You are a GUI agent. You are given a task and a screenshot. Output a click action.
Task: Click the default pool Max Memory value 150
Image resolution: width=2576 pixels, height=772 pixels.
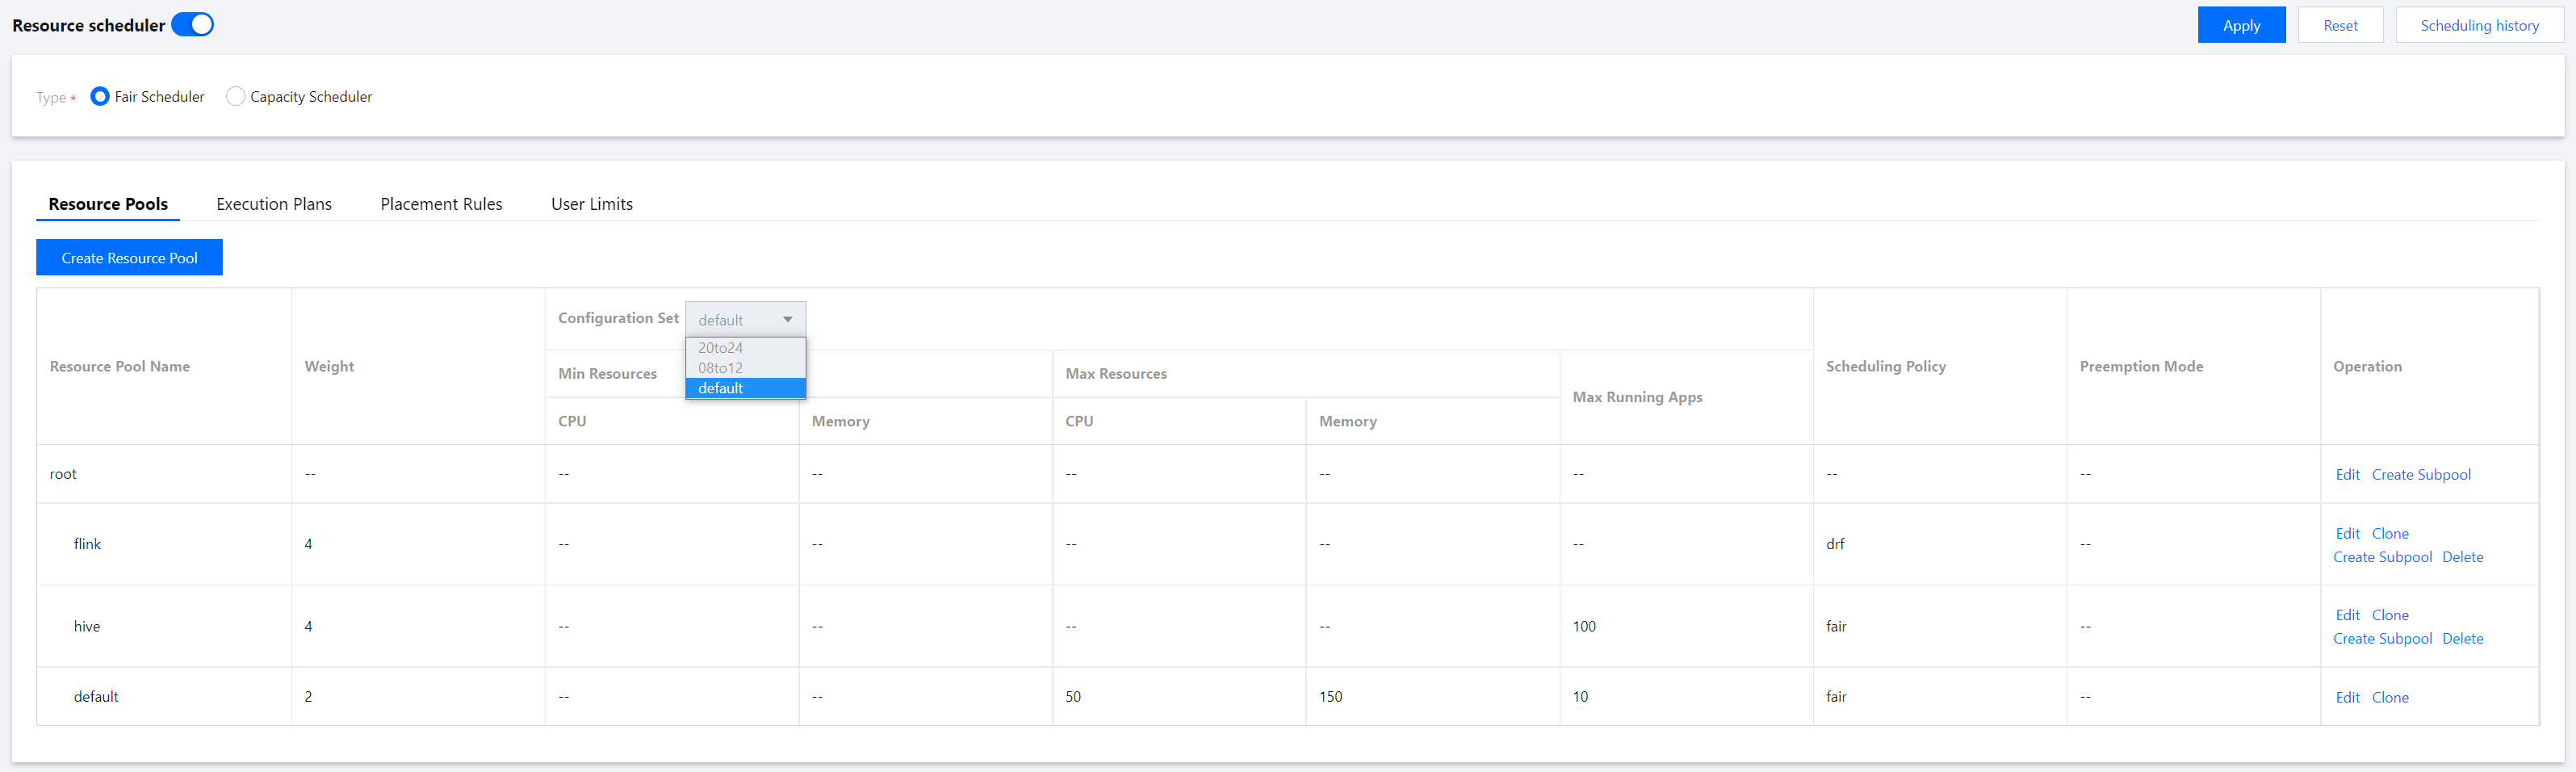pos(1330,697)
